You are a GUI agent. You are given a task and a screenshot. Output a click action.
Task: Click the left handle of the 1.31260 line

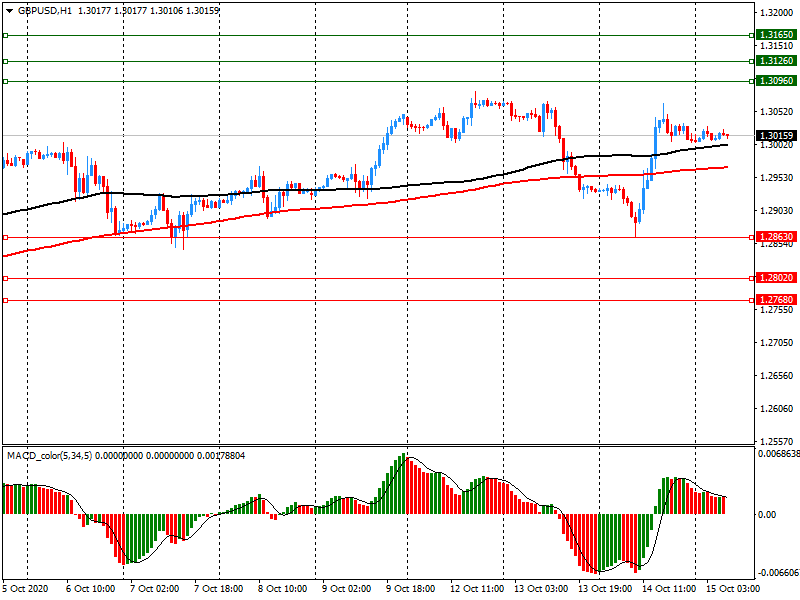(x=5, y=62)
